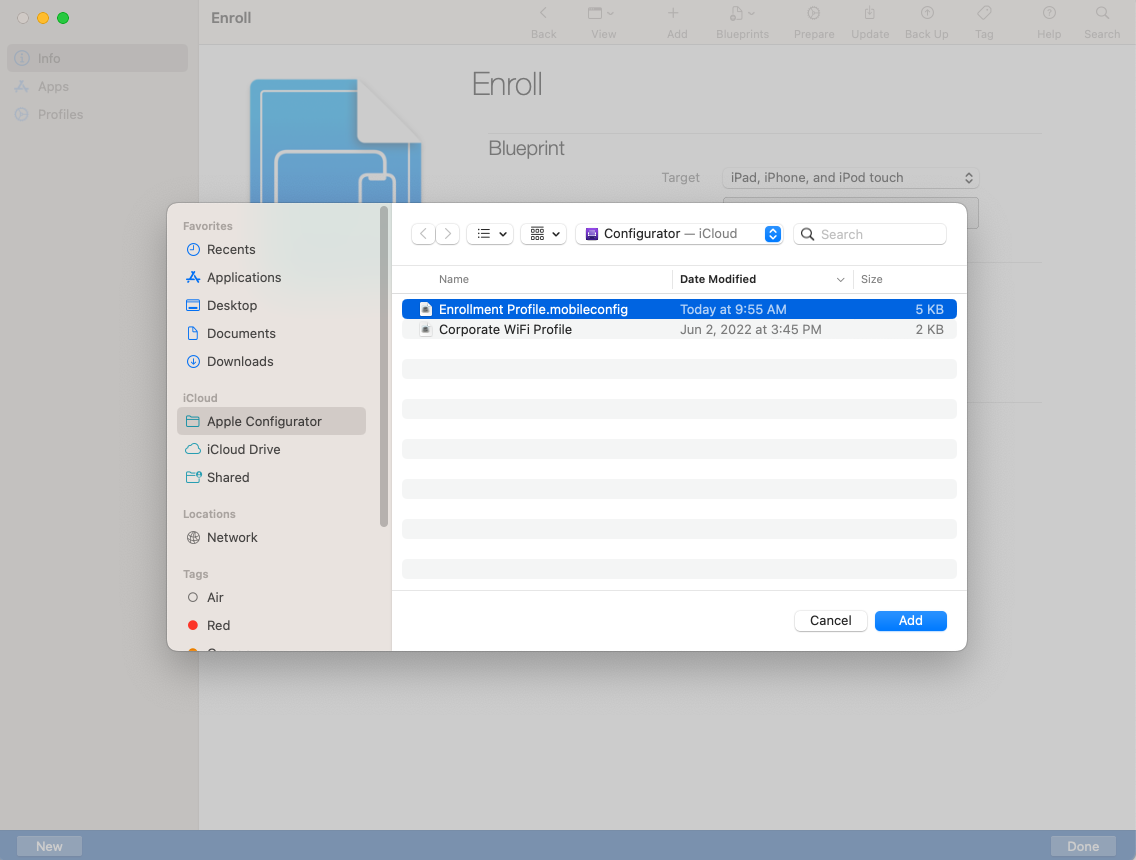The height and width of the screenshot is (860, 1136).
Task: Select the Air tag circle
Action: [193, 598]
